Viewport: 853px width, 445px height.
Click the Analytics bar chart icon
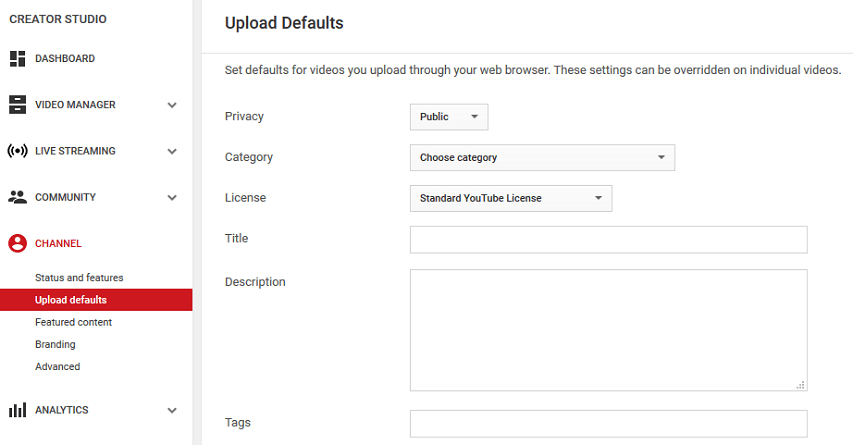[17, 410]
